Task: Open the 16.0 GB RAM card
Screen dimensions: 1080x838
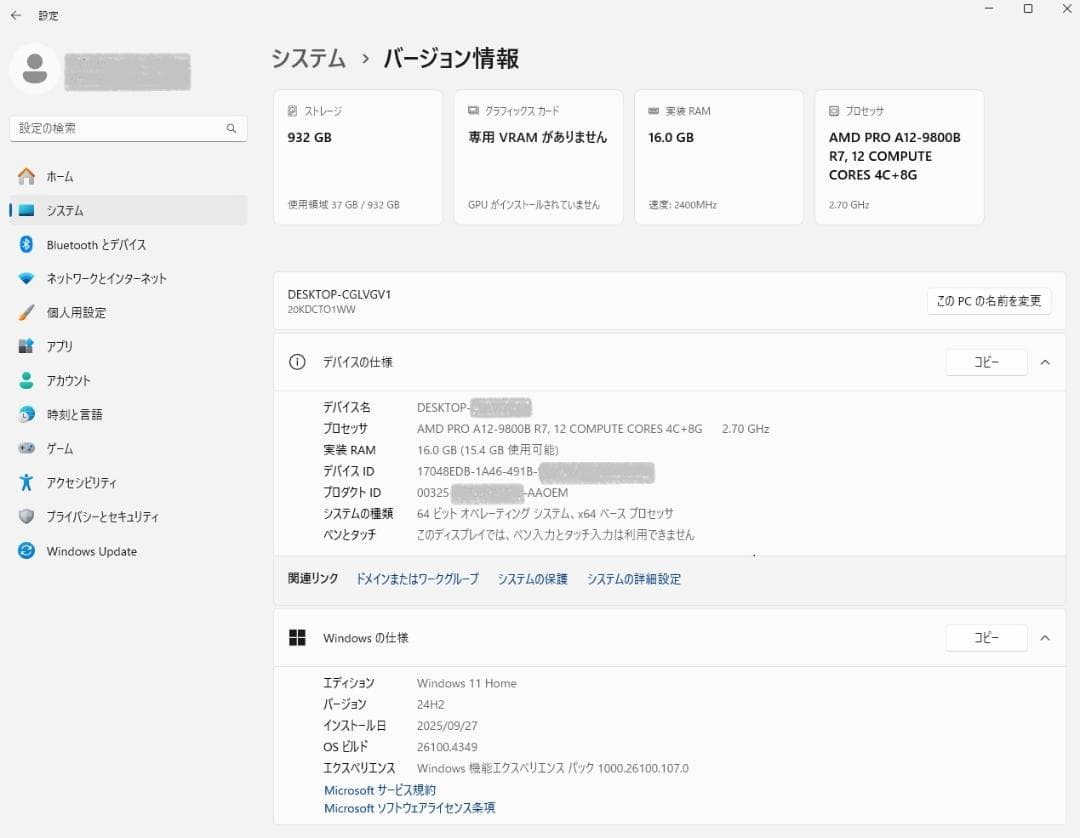Action: pyautogui.click(x=719, y=157)
